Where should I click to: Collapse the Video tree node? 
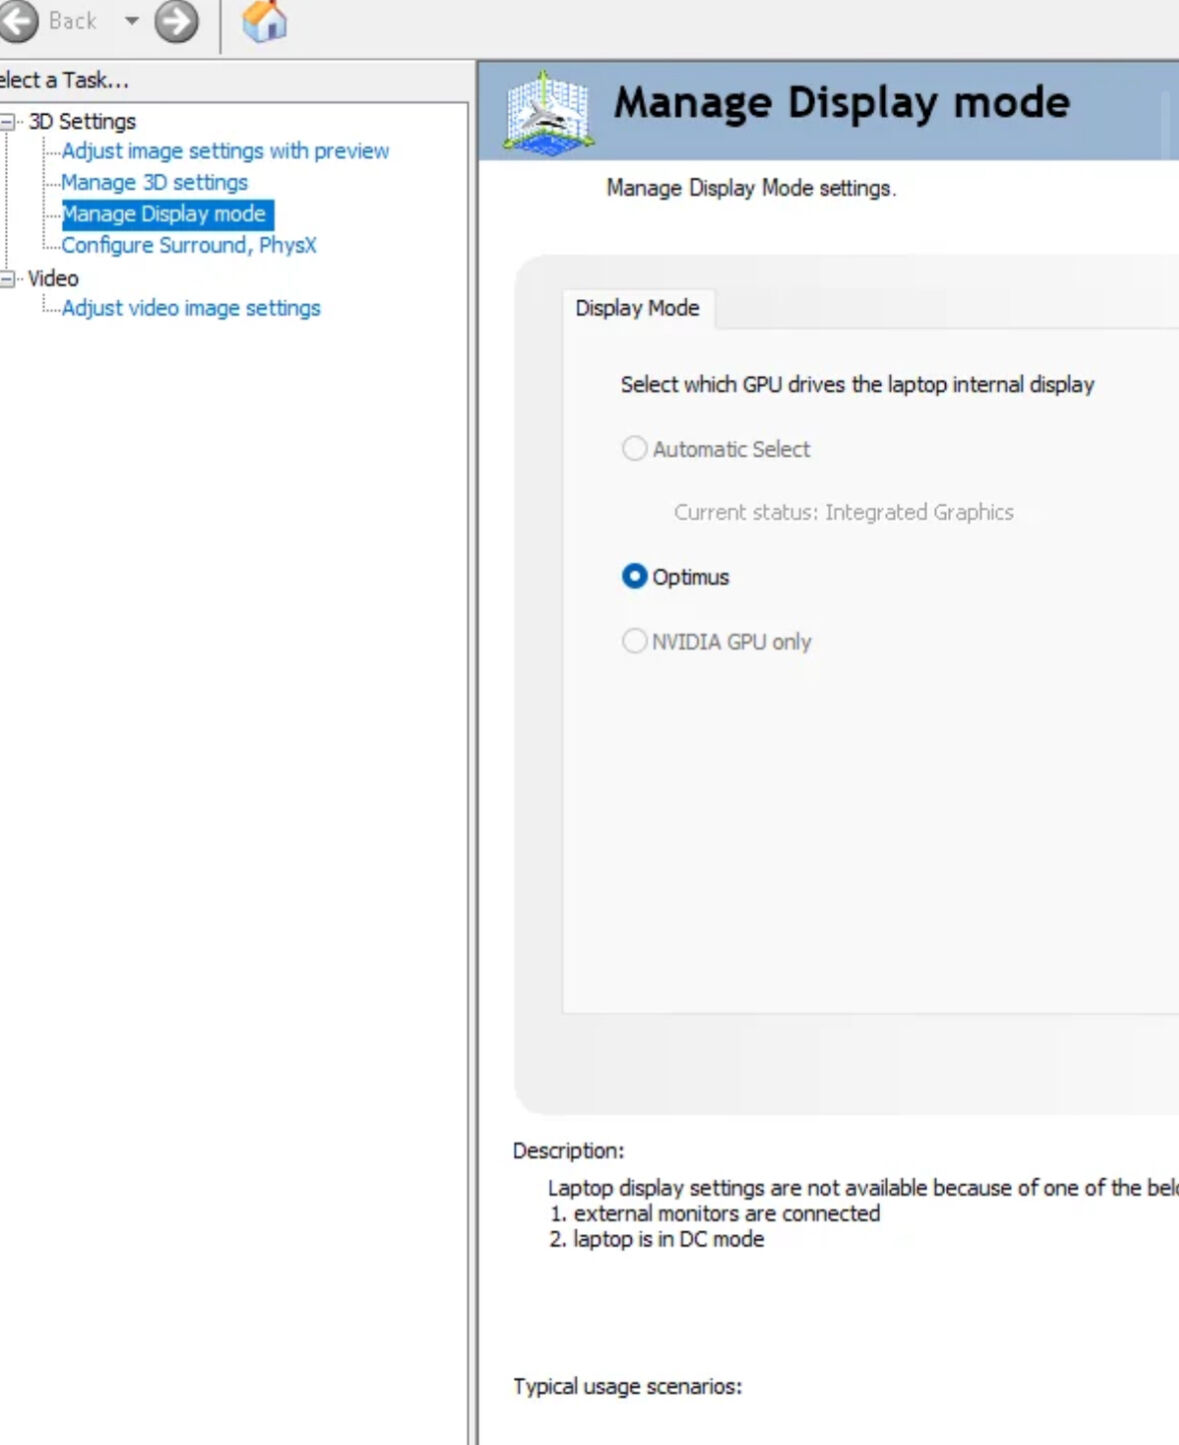click(8, 279)
